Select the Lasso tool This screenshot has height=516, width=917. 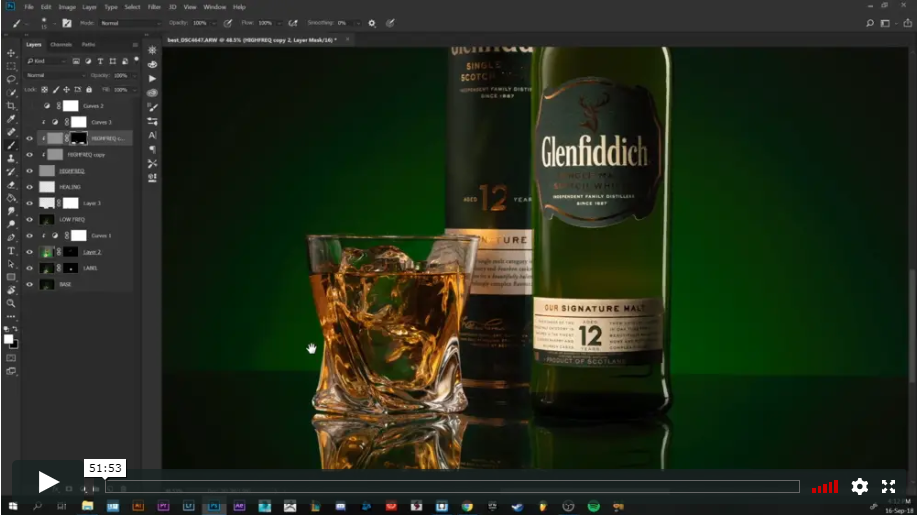coord(11,79)
